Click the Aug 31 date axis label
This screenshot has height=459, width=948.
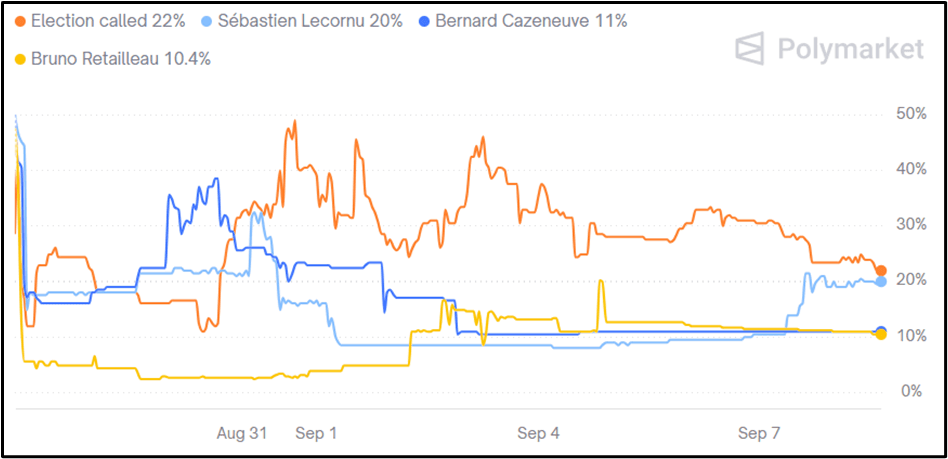tap(242, 433)
